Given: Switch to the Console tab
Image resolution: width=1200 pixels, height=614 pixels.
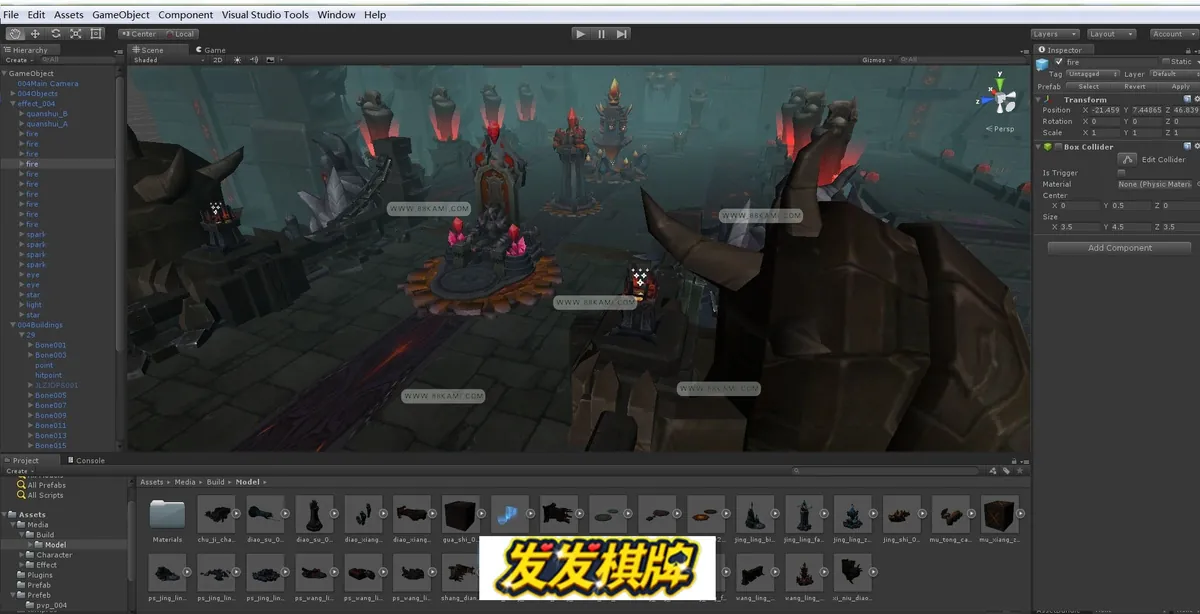Looking at the screenshot, I should pos(85,461).
